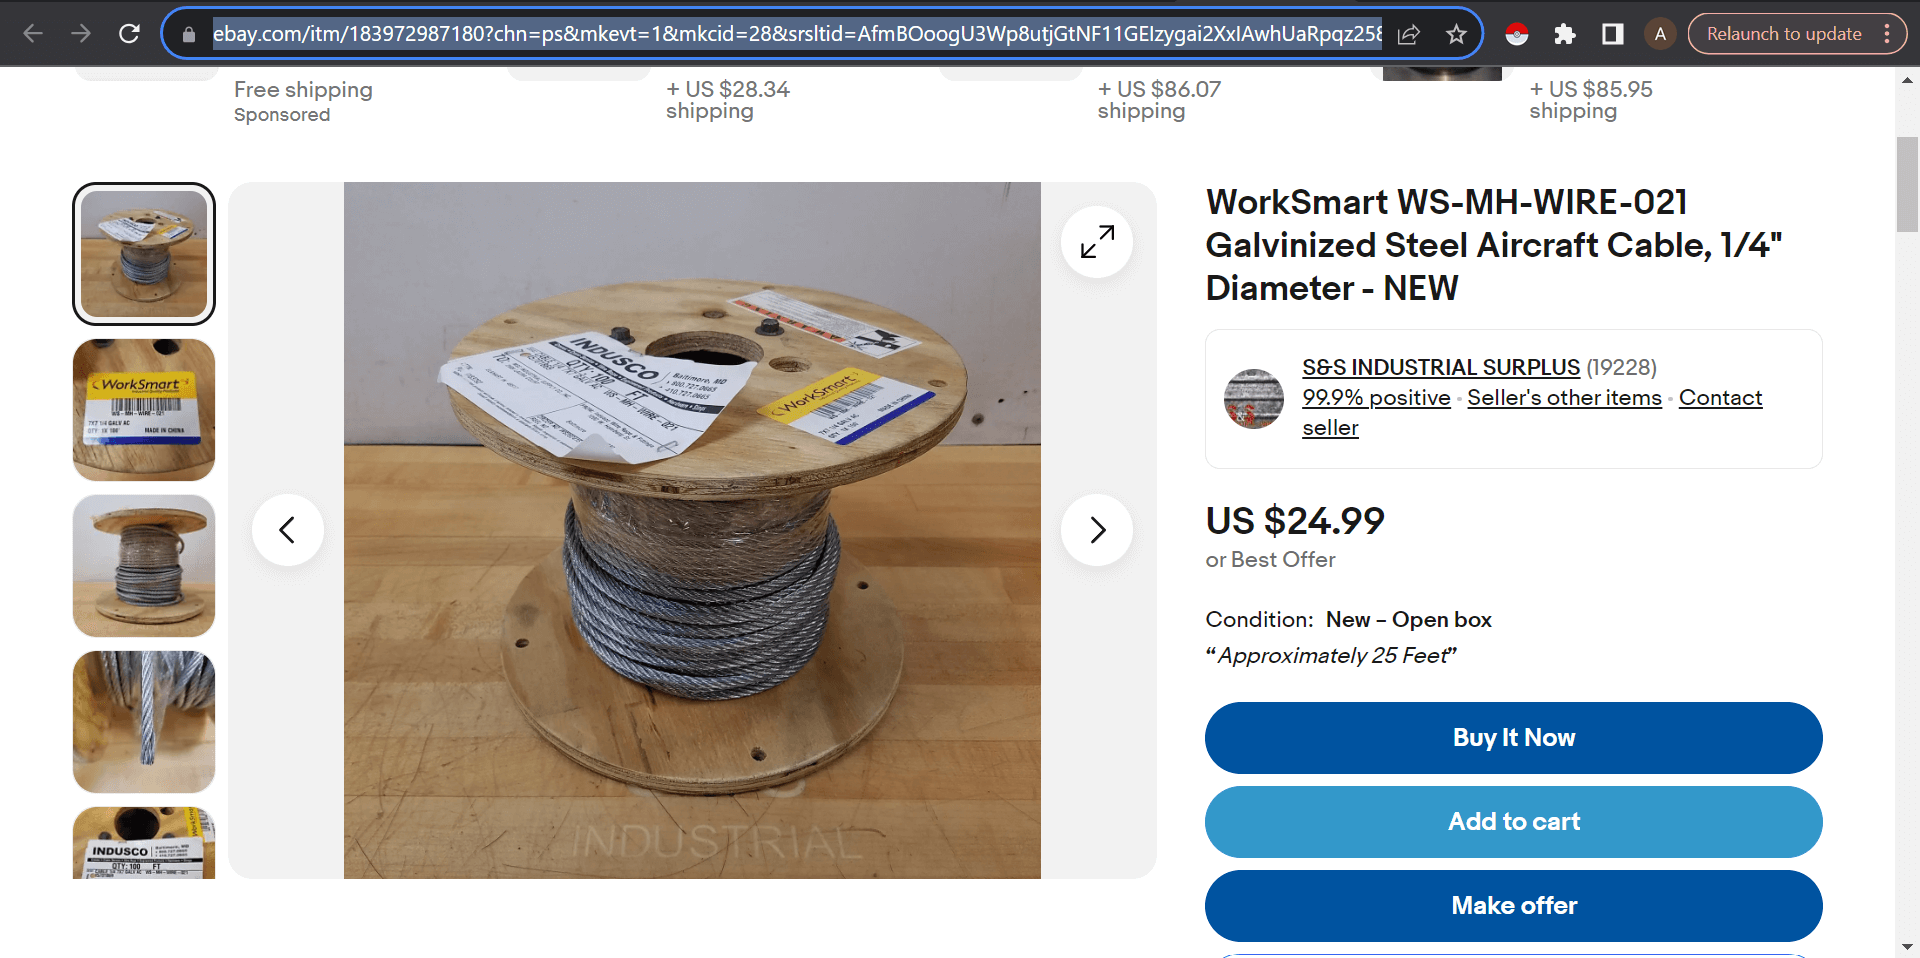The image size is (1920, 958).
Task: Click the Make offer button
Action: pyautogui.click(x=1513, y=906)
